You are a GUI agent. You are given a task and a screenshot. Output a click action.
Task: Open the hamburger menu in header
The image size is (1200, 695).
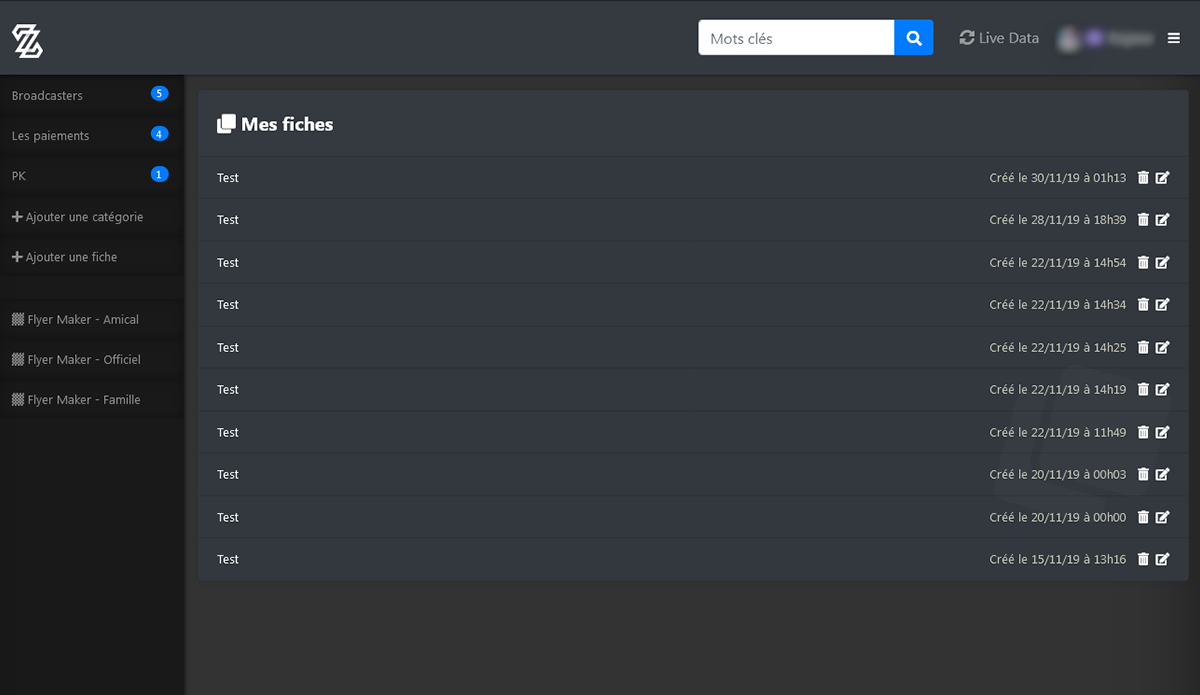coord(1174,38)
